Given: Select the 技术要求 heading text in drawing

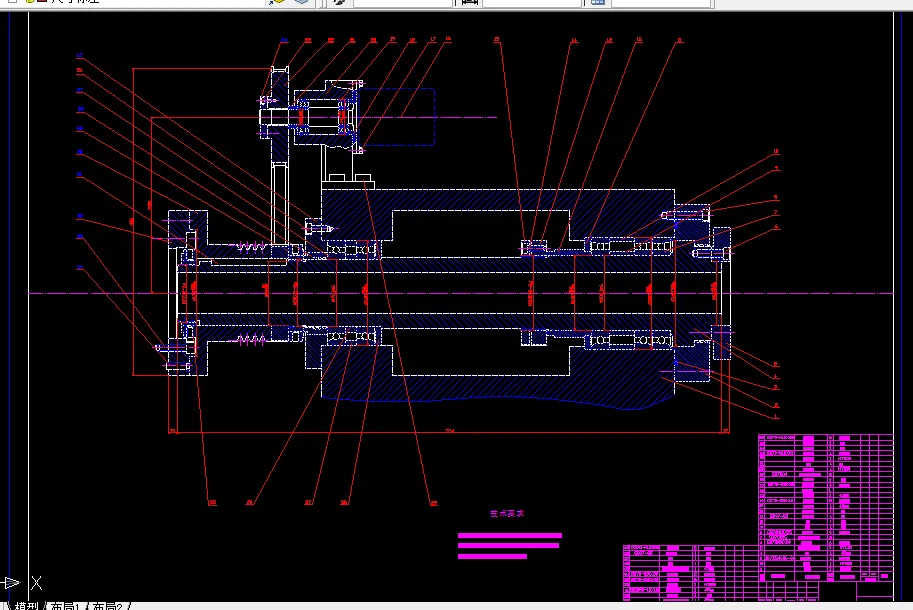Looking at the screenshot, I should click(x=507, y=513).
